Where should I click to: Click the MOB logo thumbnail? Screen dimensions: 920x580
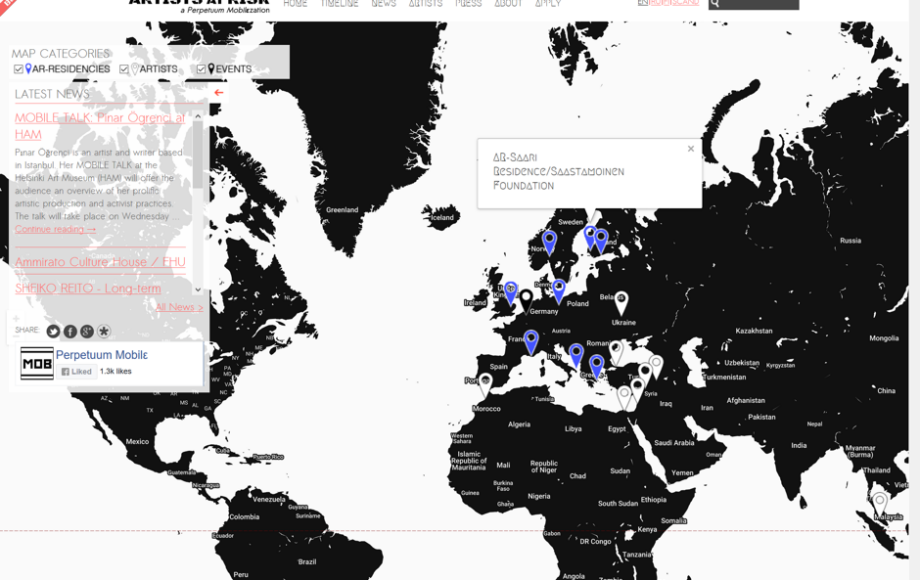[x=36, y=364]
